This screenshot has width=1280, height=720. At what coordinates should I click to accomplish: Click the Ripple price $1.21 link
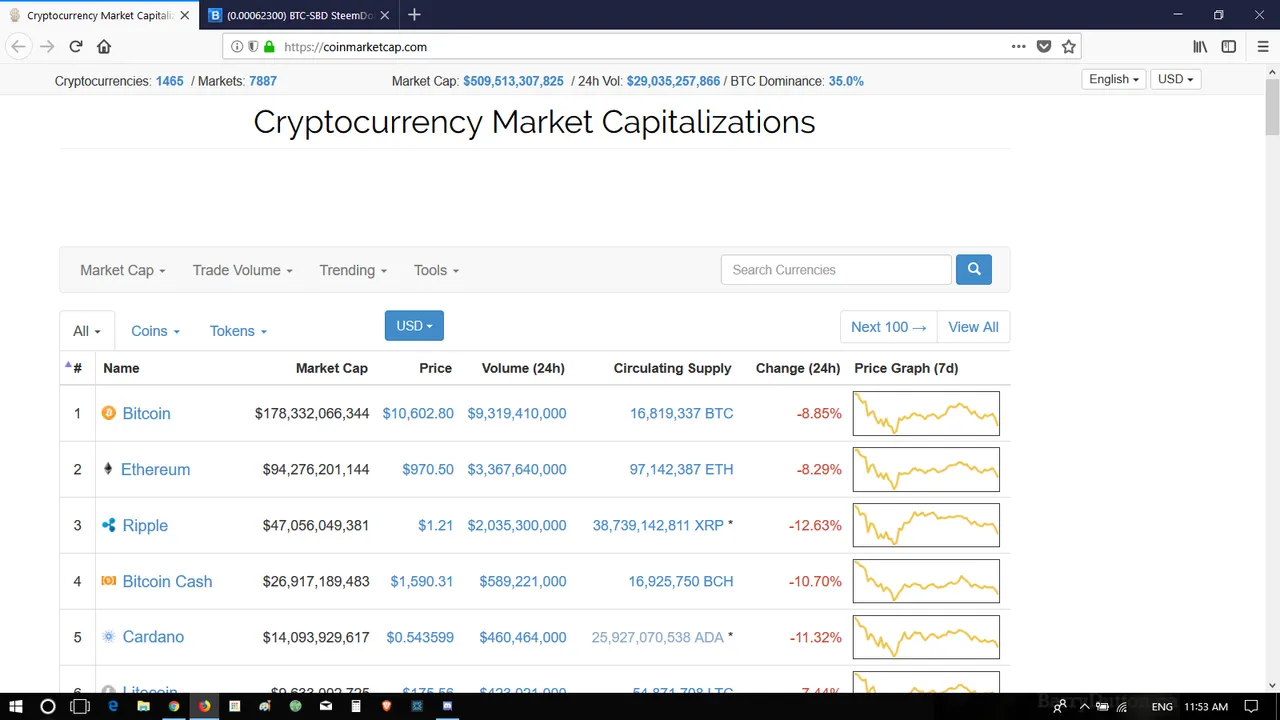coord(435,525)
